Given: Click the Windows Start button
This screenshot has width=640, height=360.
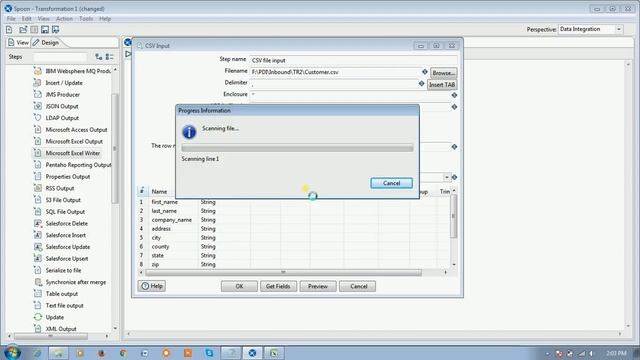Looking at the screenshot, I should pos(11,353).
